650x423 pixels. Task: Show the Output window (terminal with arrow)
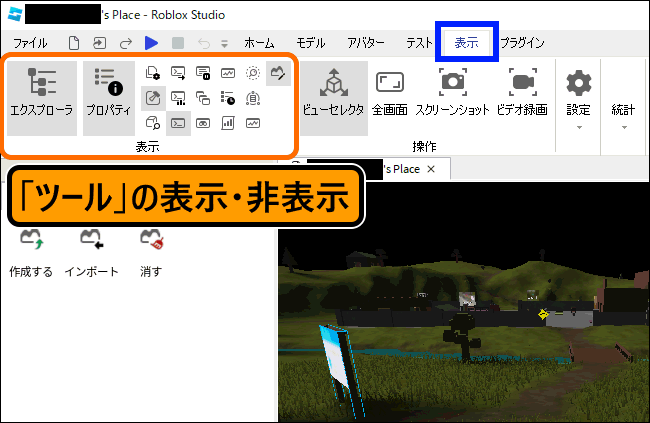(178, 73)
